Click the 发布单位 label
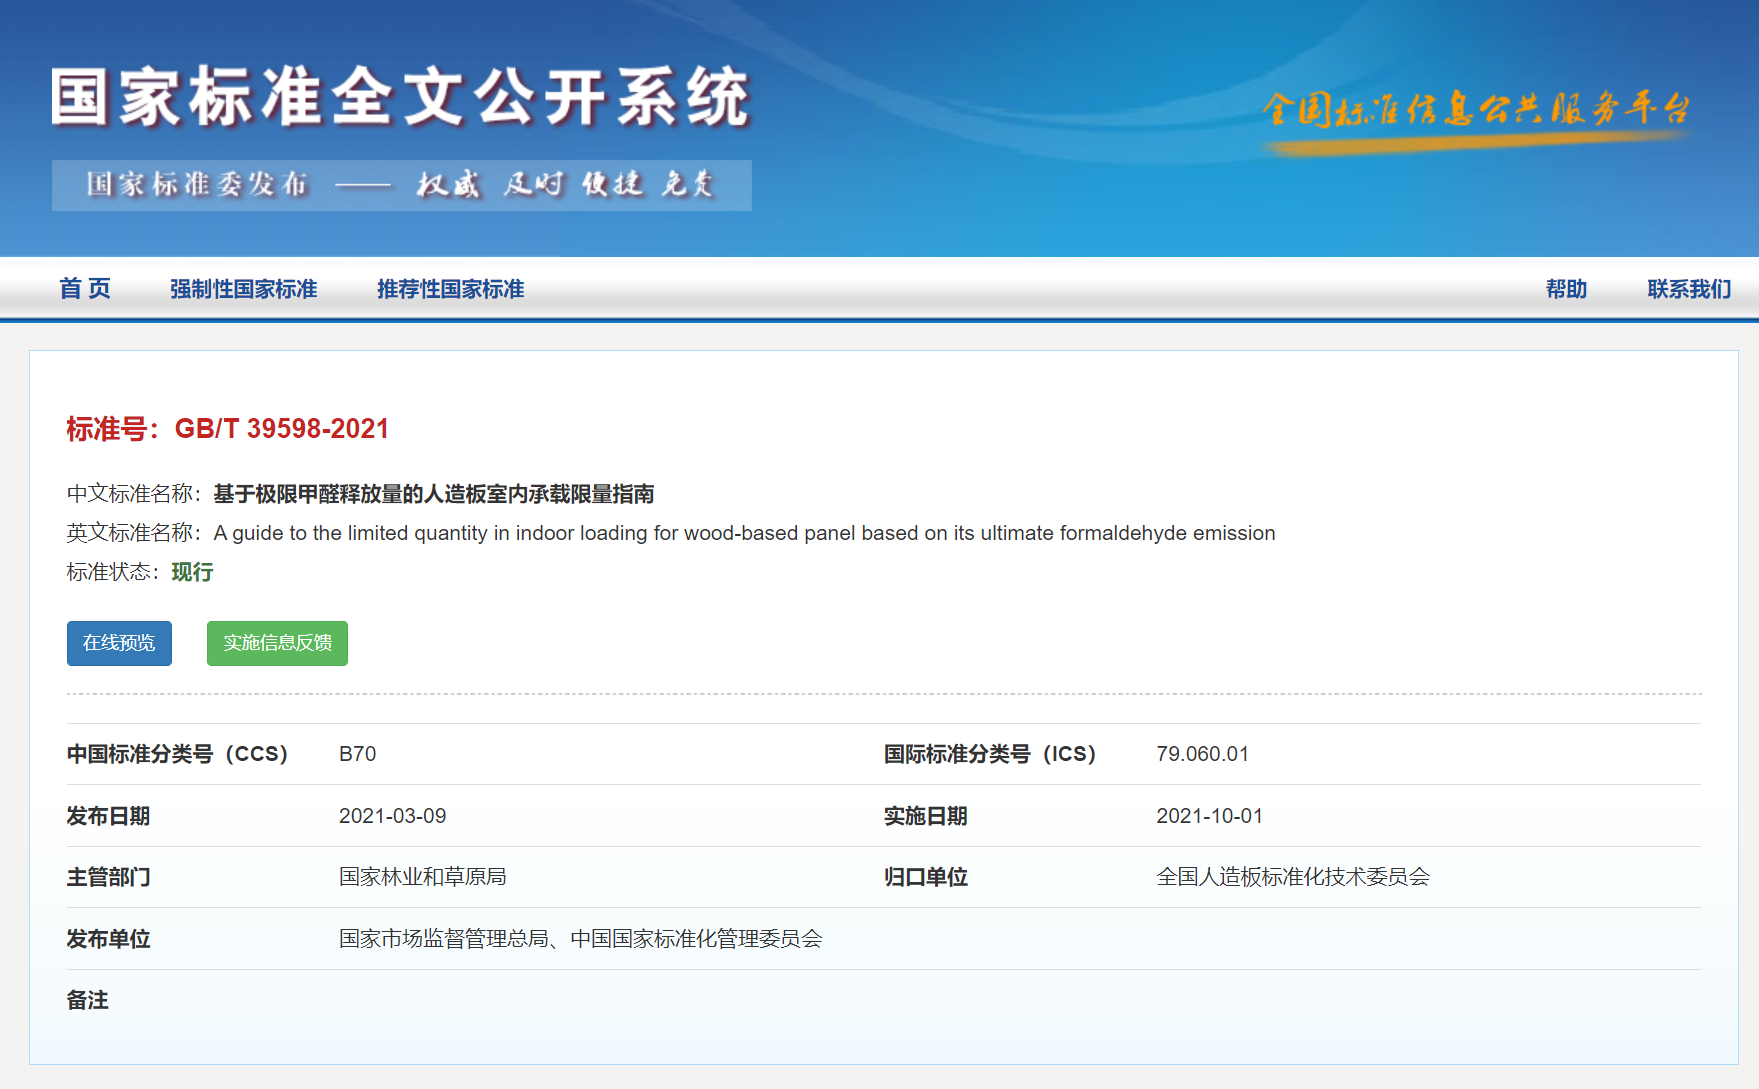1759x1089 pixels. [108, 939]
